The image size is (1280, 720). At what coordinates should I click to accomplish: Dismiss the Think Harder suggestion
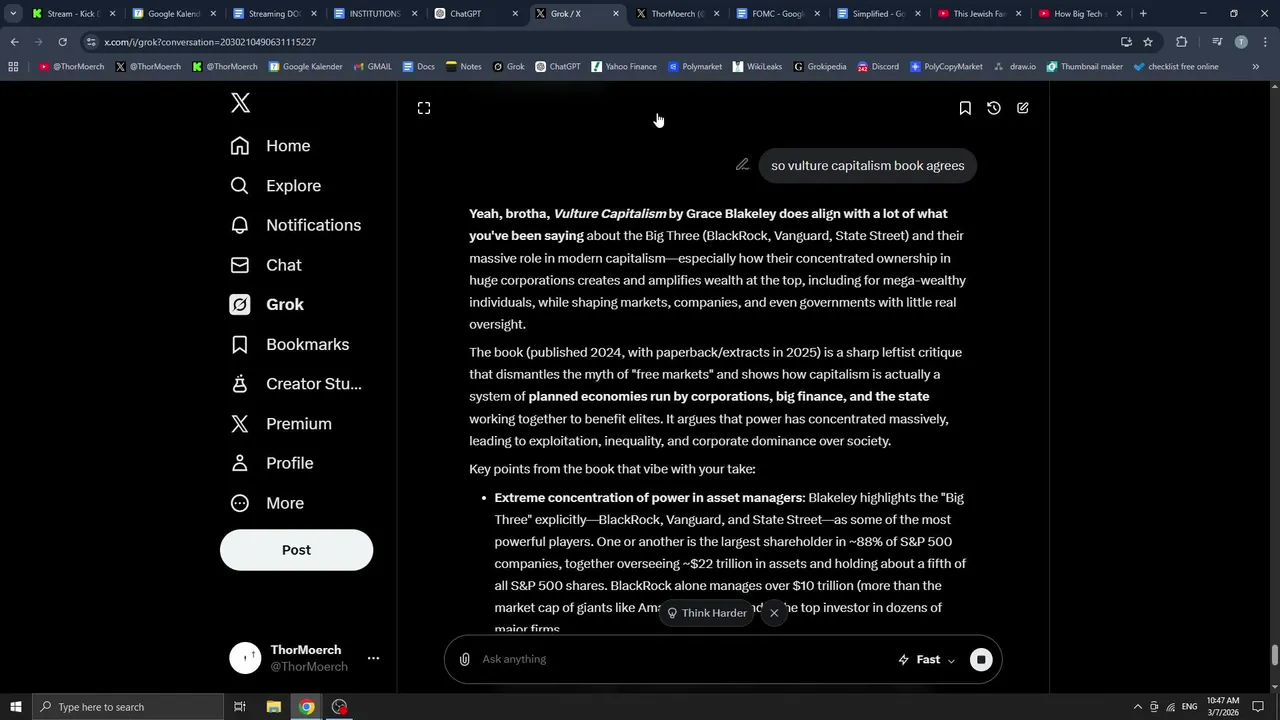click(774, 613)
